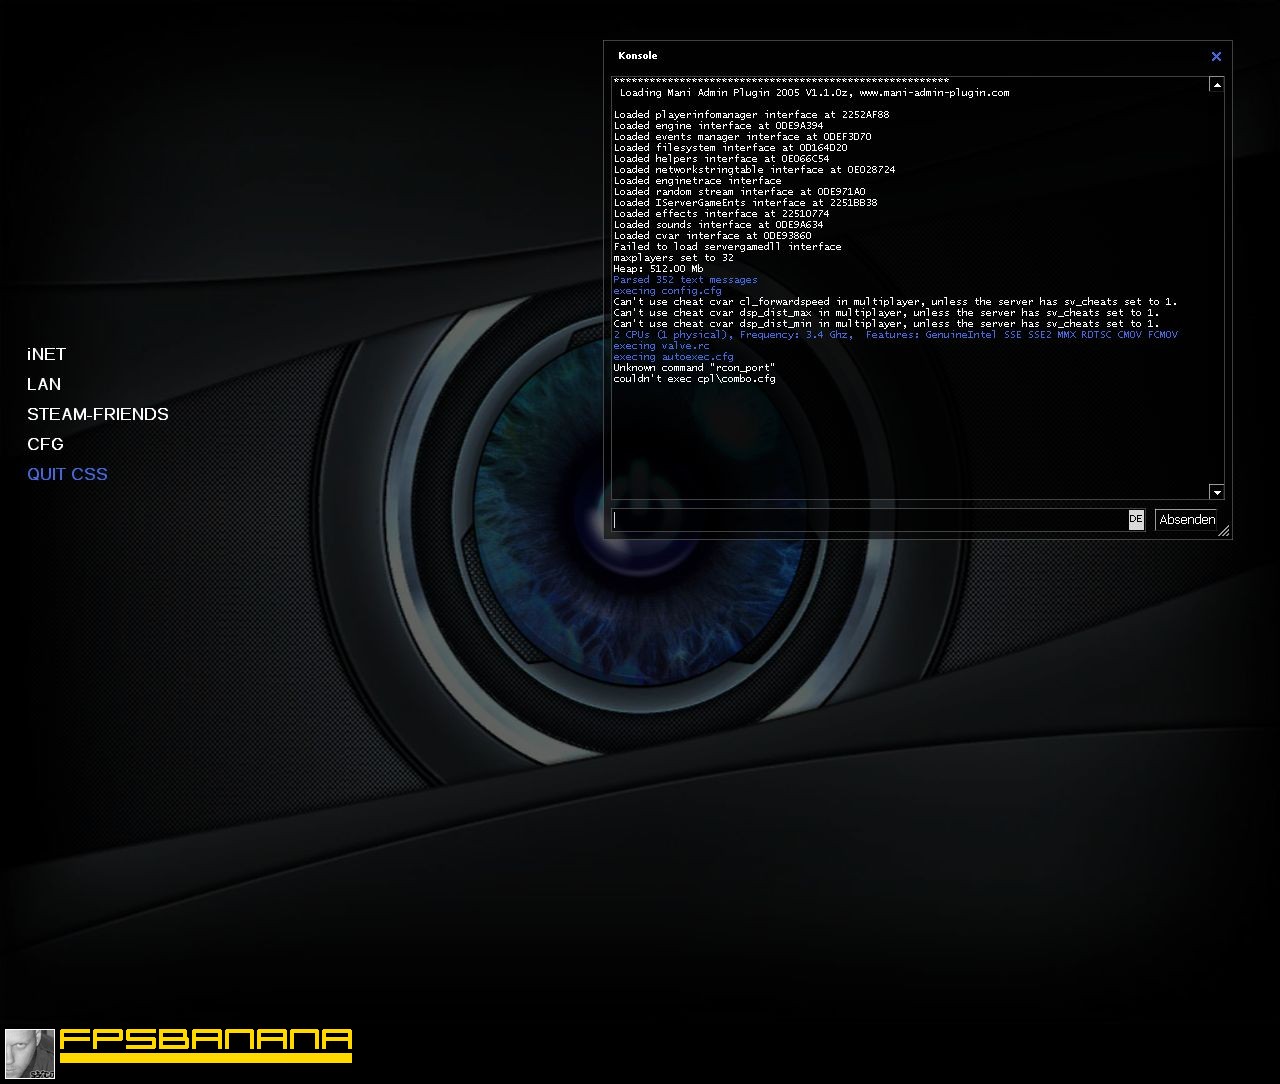The width and height of the screenshot is (1280, 1084).
Task: Click the DE language indicator
Action: pos(1135,520)
